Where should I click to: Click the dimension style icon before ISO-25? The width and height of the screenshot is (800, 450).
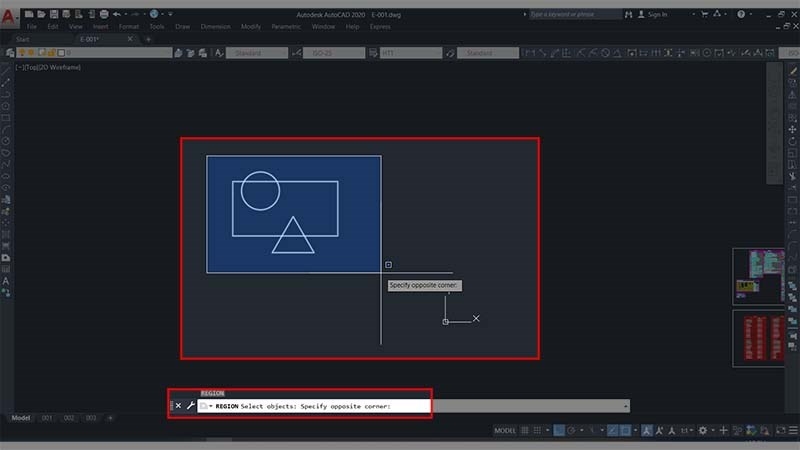(x=297, y=53)
